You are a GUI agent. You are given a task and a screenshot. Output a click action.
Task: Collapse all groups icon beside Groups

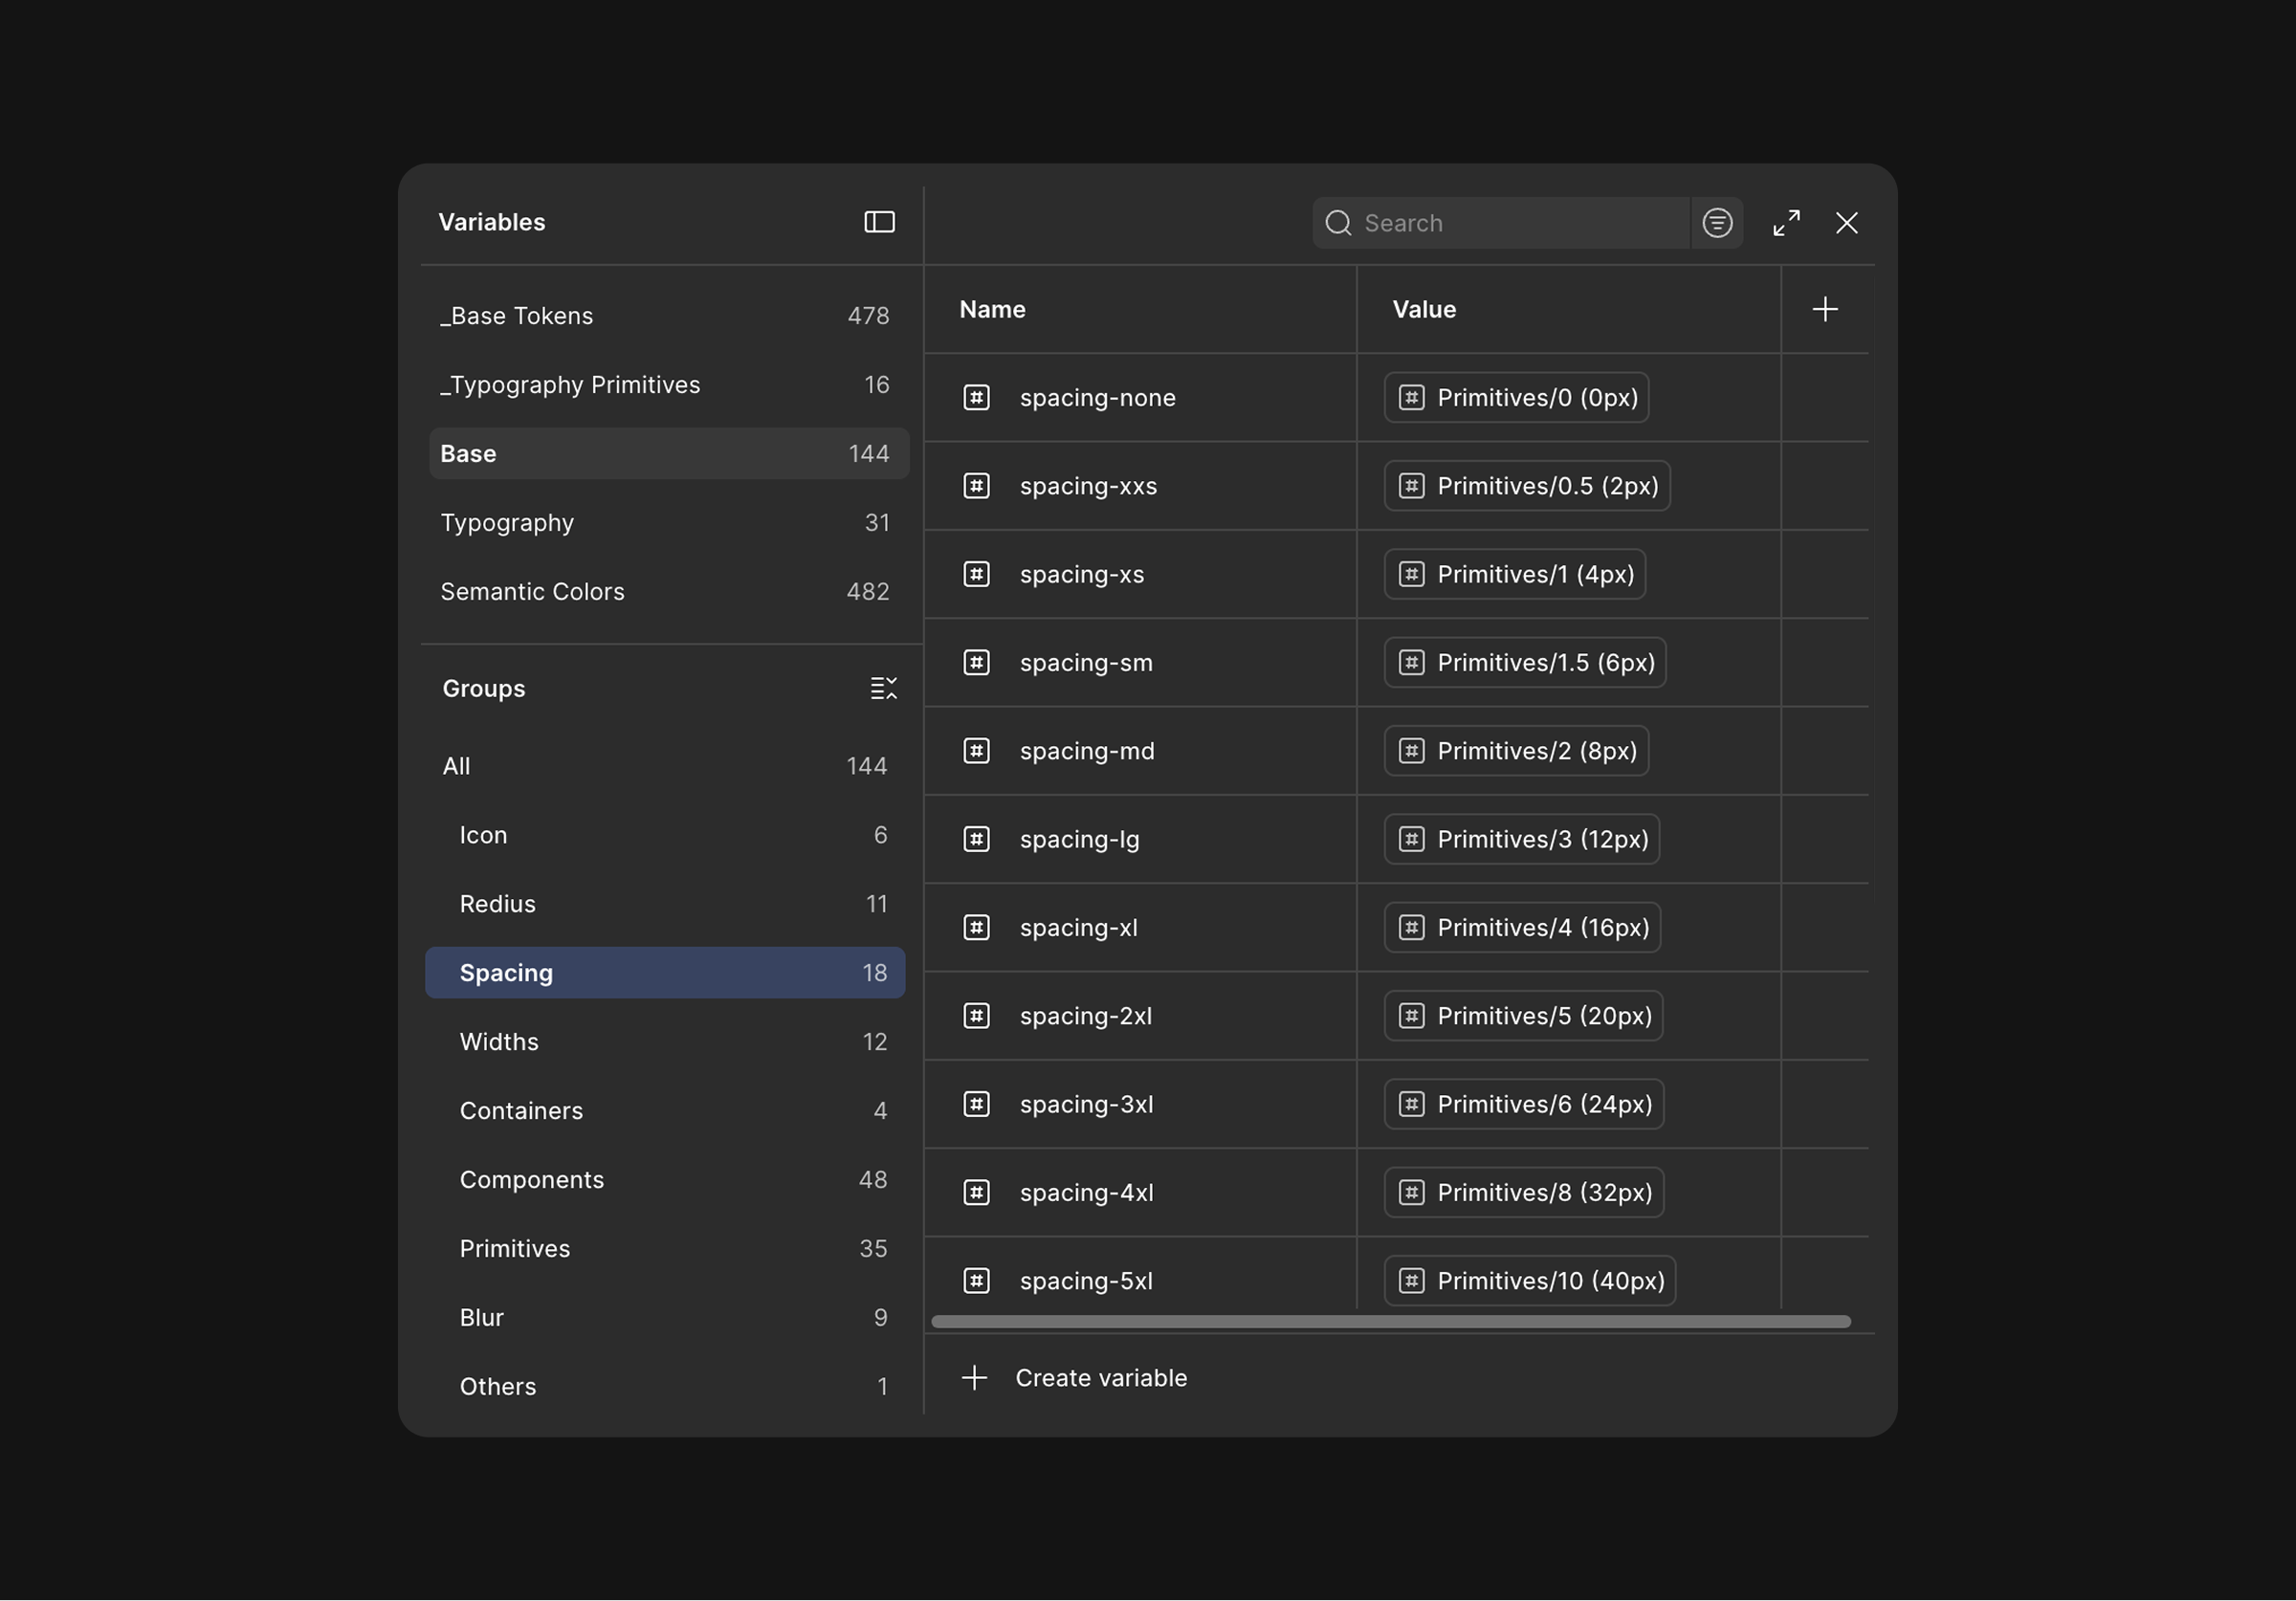click(x=883, y=689)
